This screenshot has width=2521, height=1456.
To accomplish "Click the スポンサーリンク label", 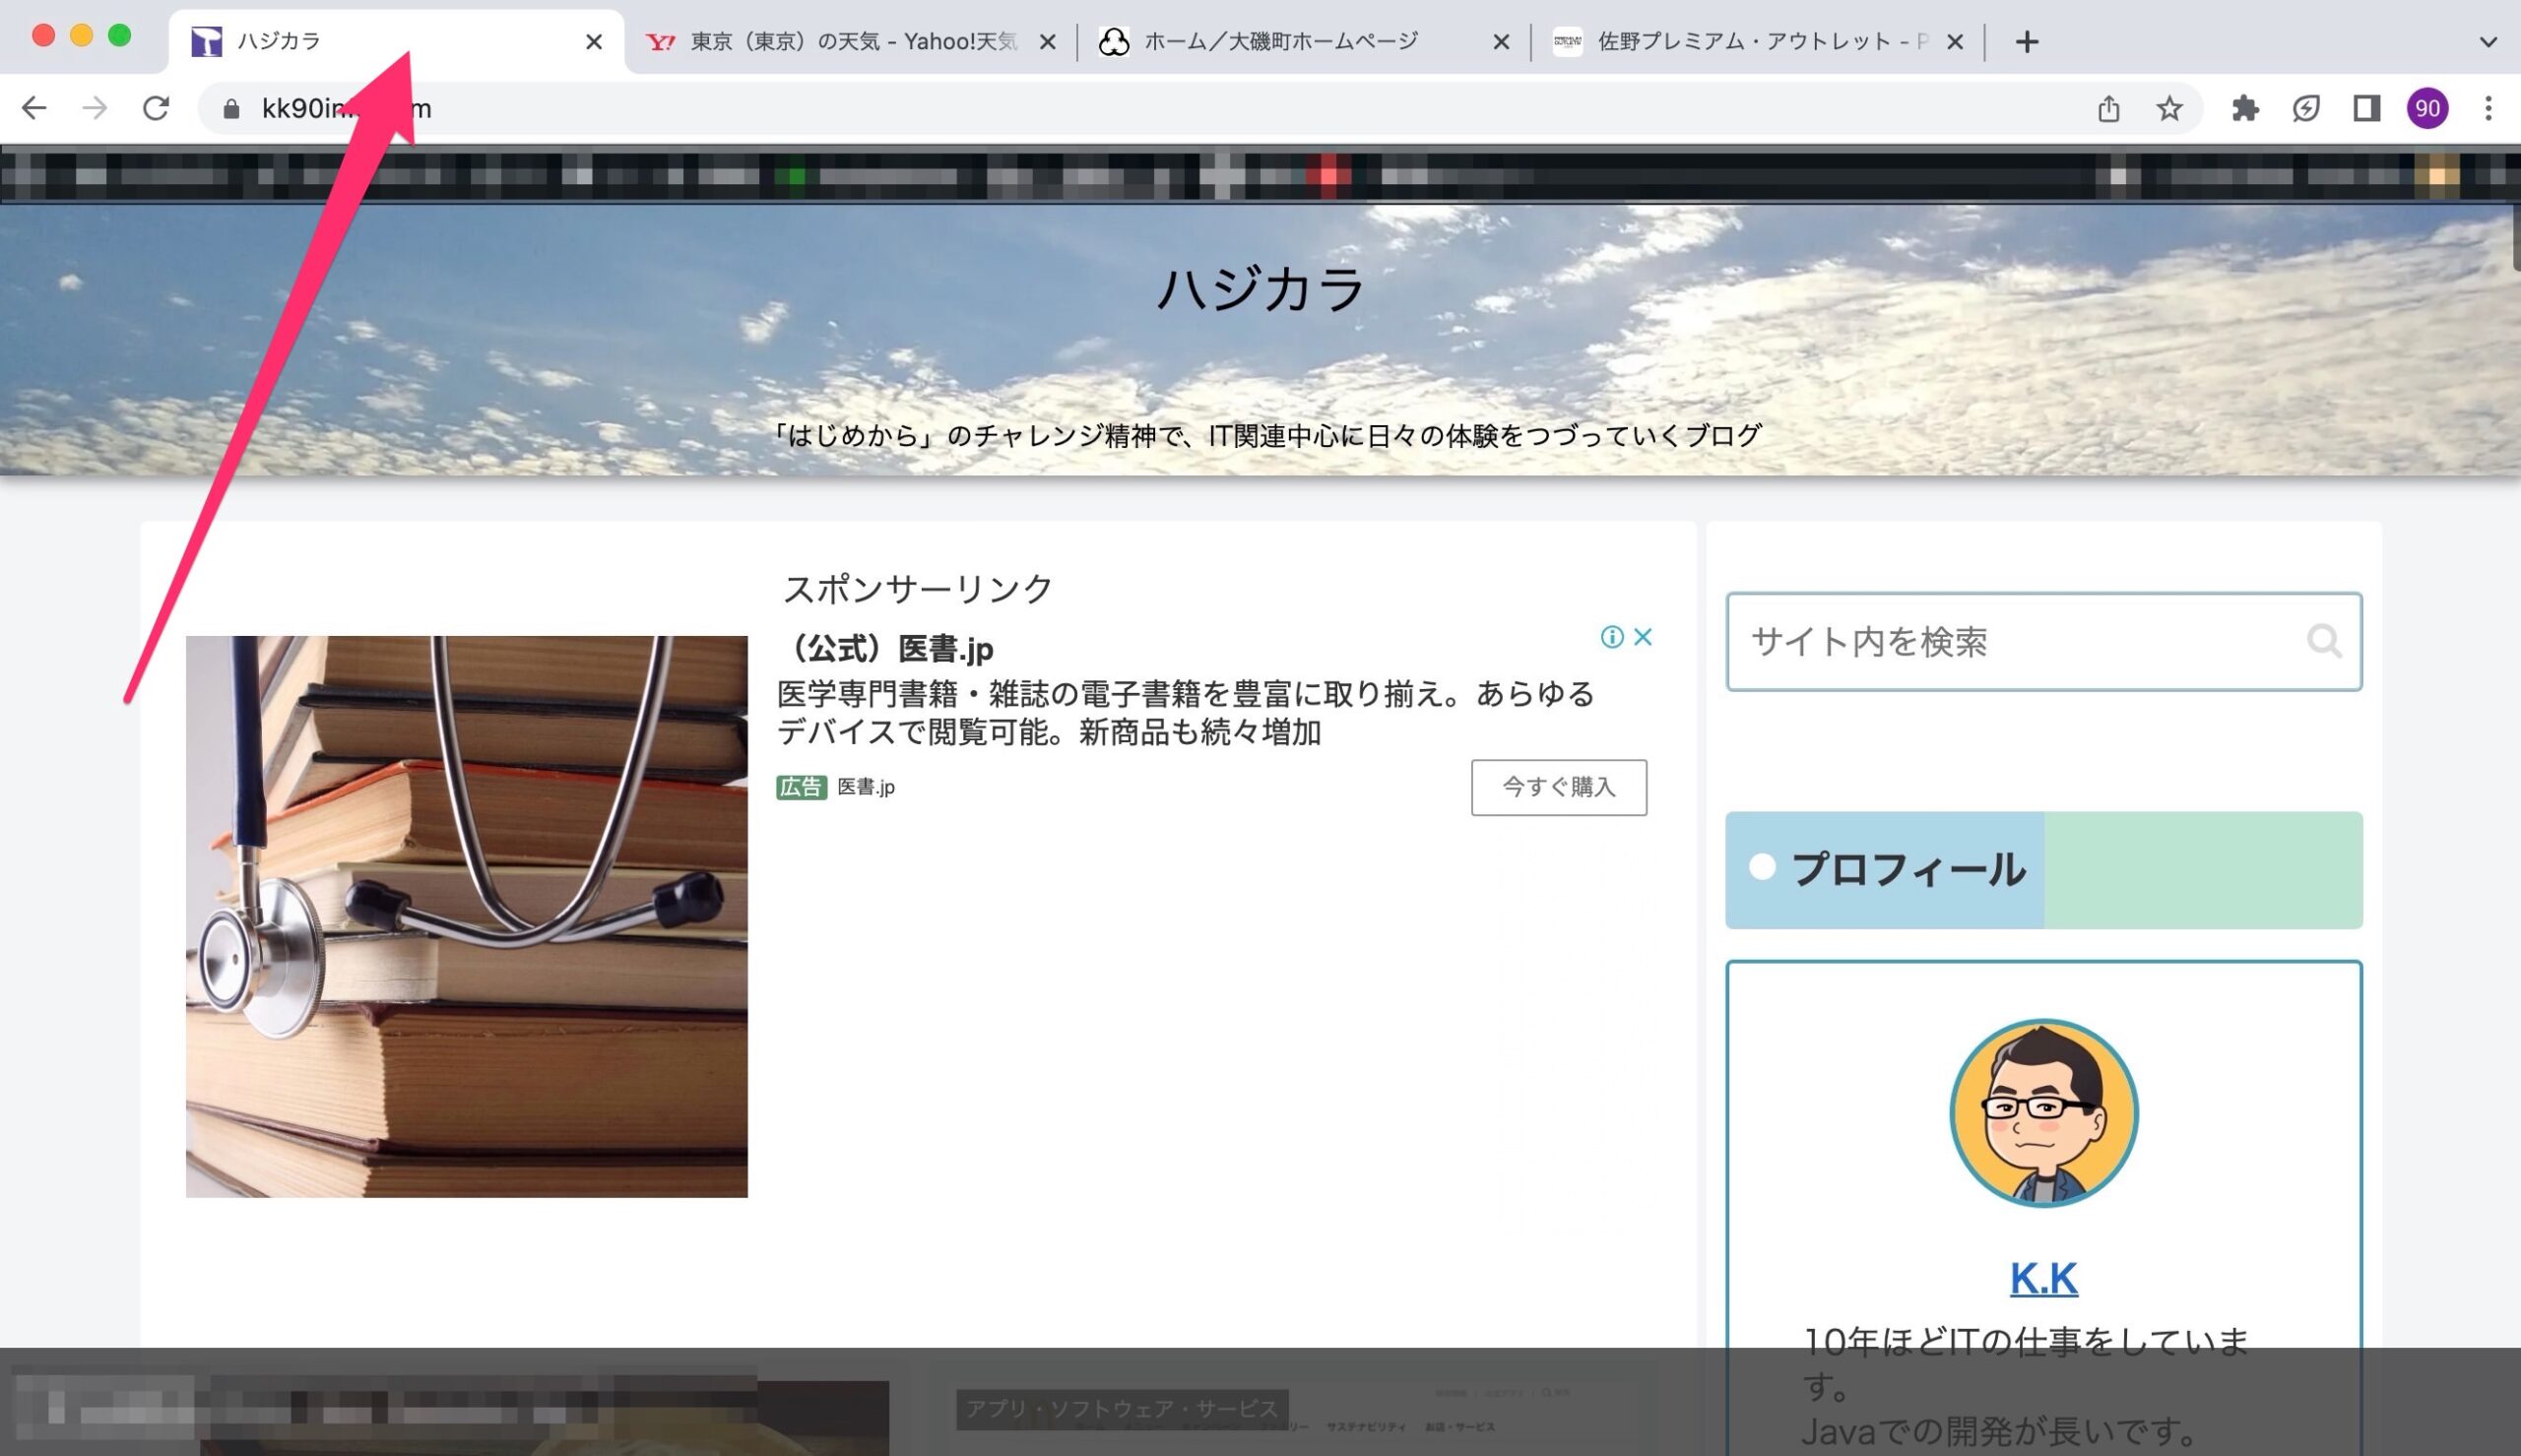I will (x=917, y=589).
